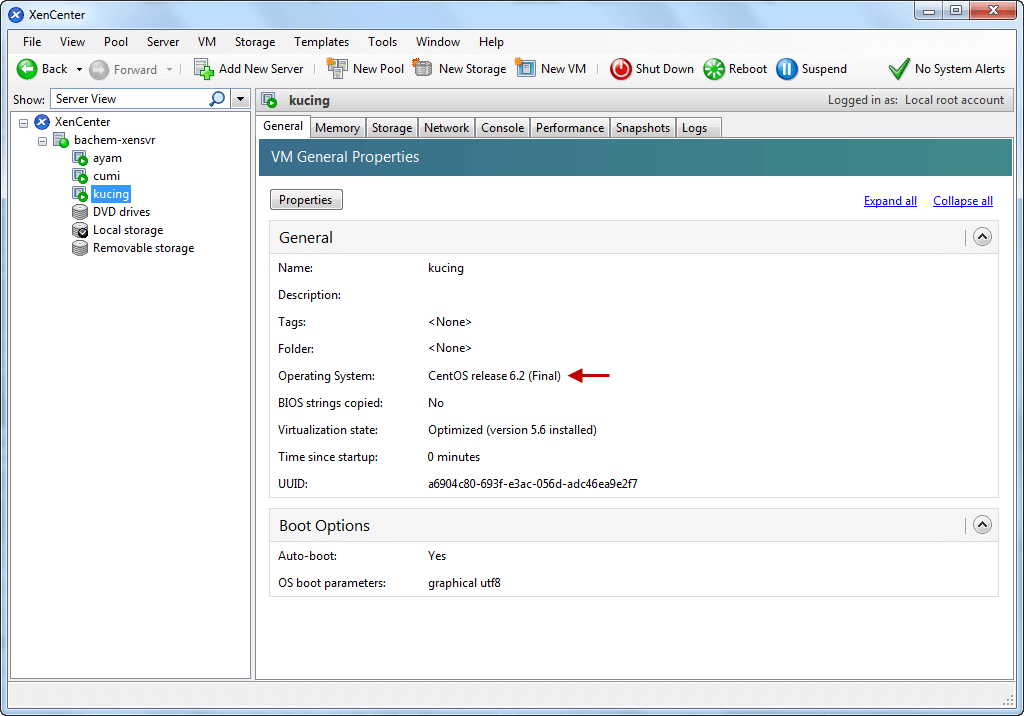Collapse the bachem-xensvr tree node

(42, 140)
